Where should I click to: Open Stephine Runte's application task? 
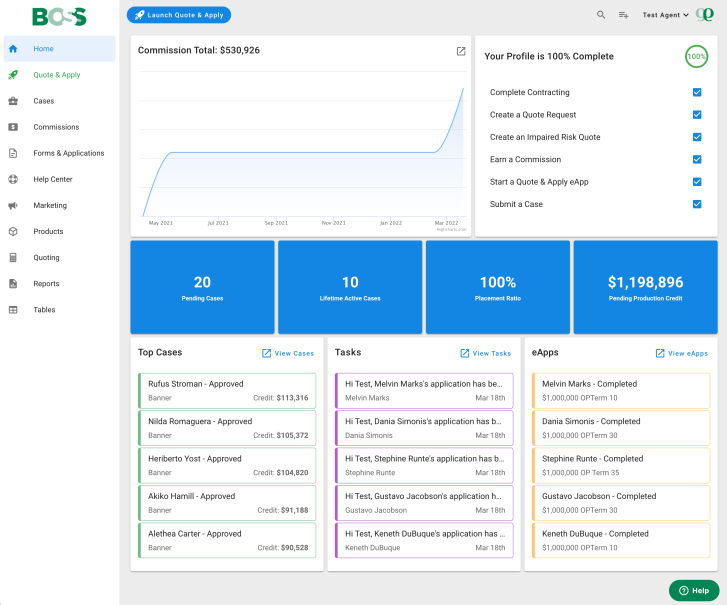click(x=424, y=465)
